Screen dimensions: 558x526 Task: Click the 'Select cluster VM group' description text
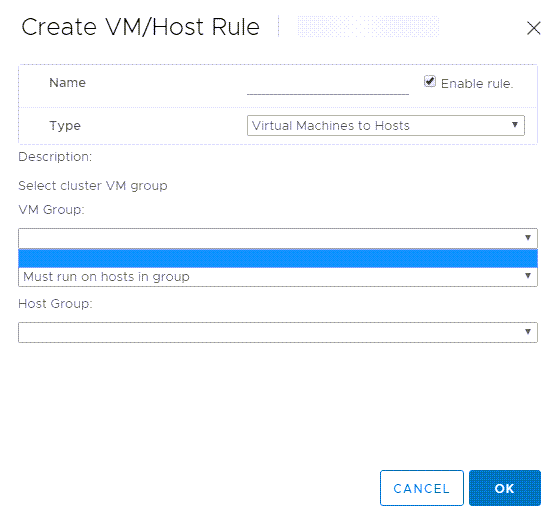[x=93, y=186]
